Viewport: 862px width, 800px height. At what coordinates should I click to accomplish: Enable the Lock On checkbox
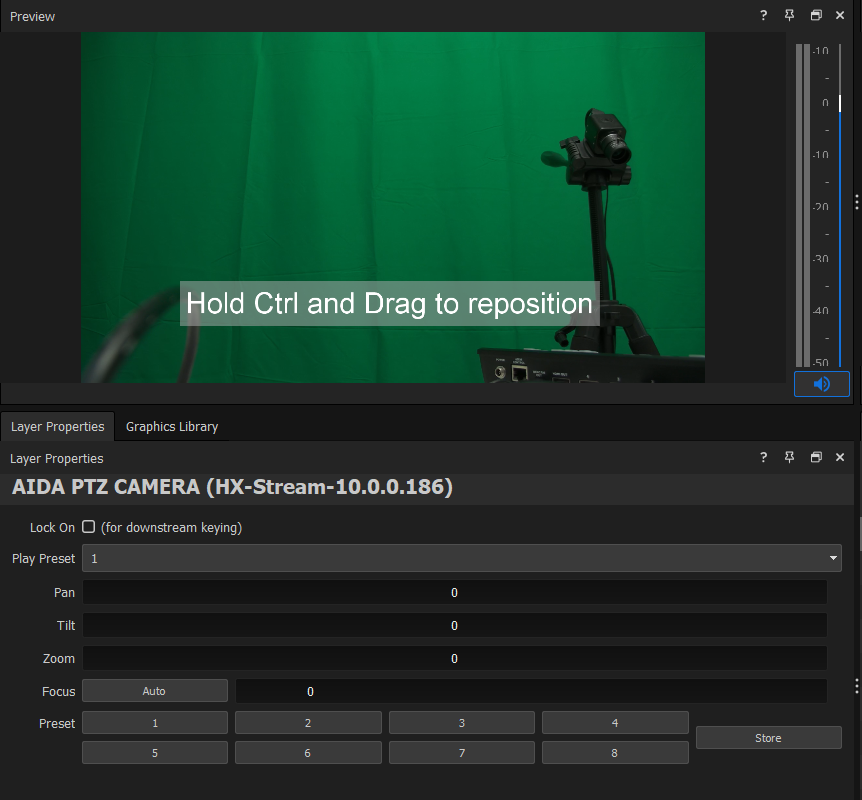pyautogui.click(x=89, y=527)
